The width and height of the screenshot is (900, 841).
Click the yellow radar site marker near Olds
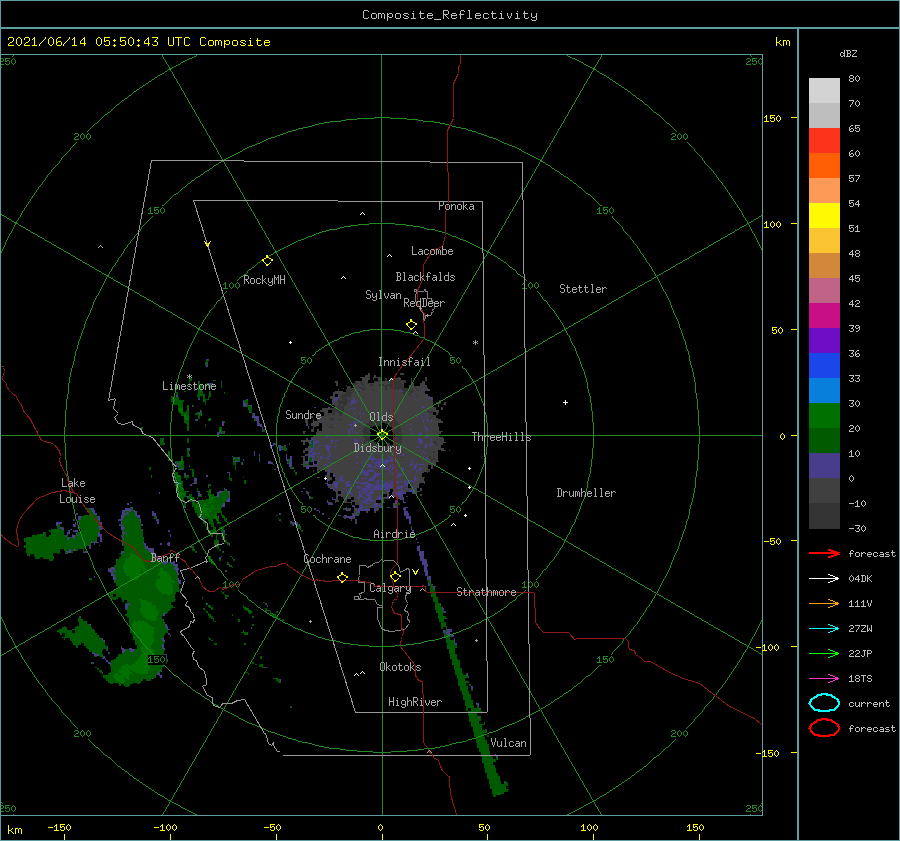(x=382, y=435)
